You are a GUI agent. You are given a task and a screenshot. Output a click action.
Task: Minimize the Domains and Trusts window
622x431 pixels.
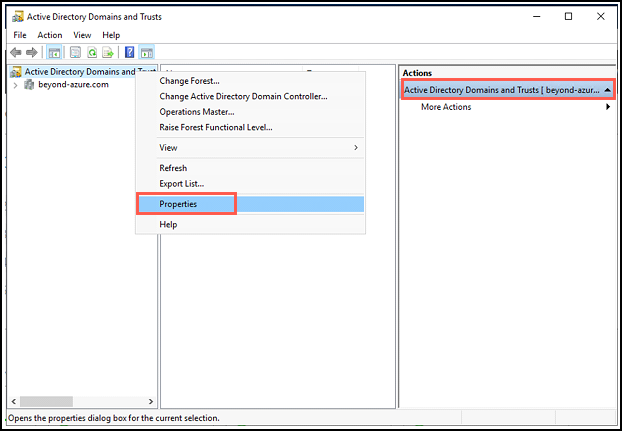tap(537, 17)
